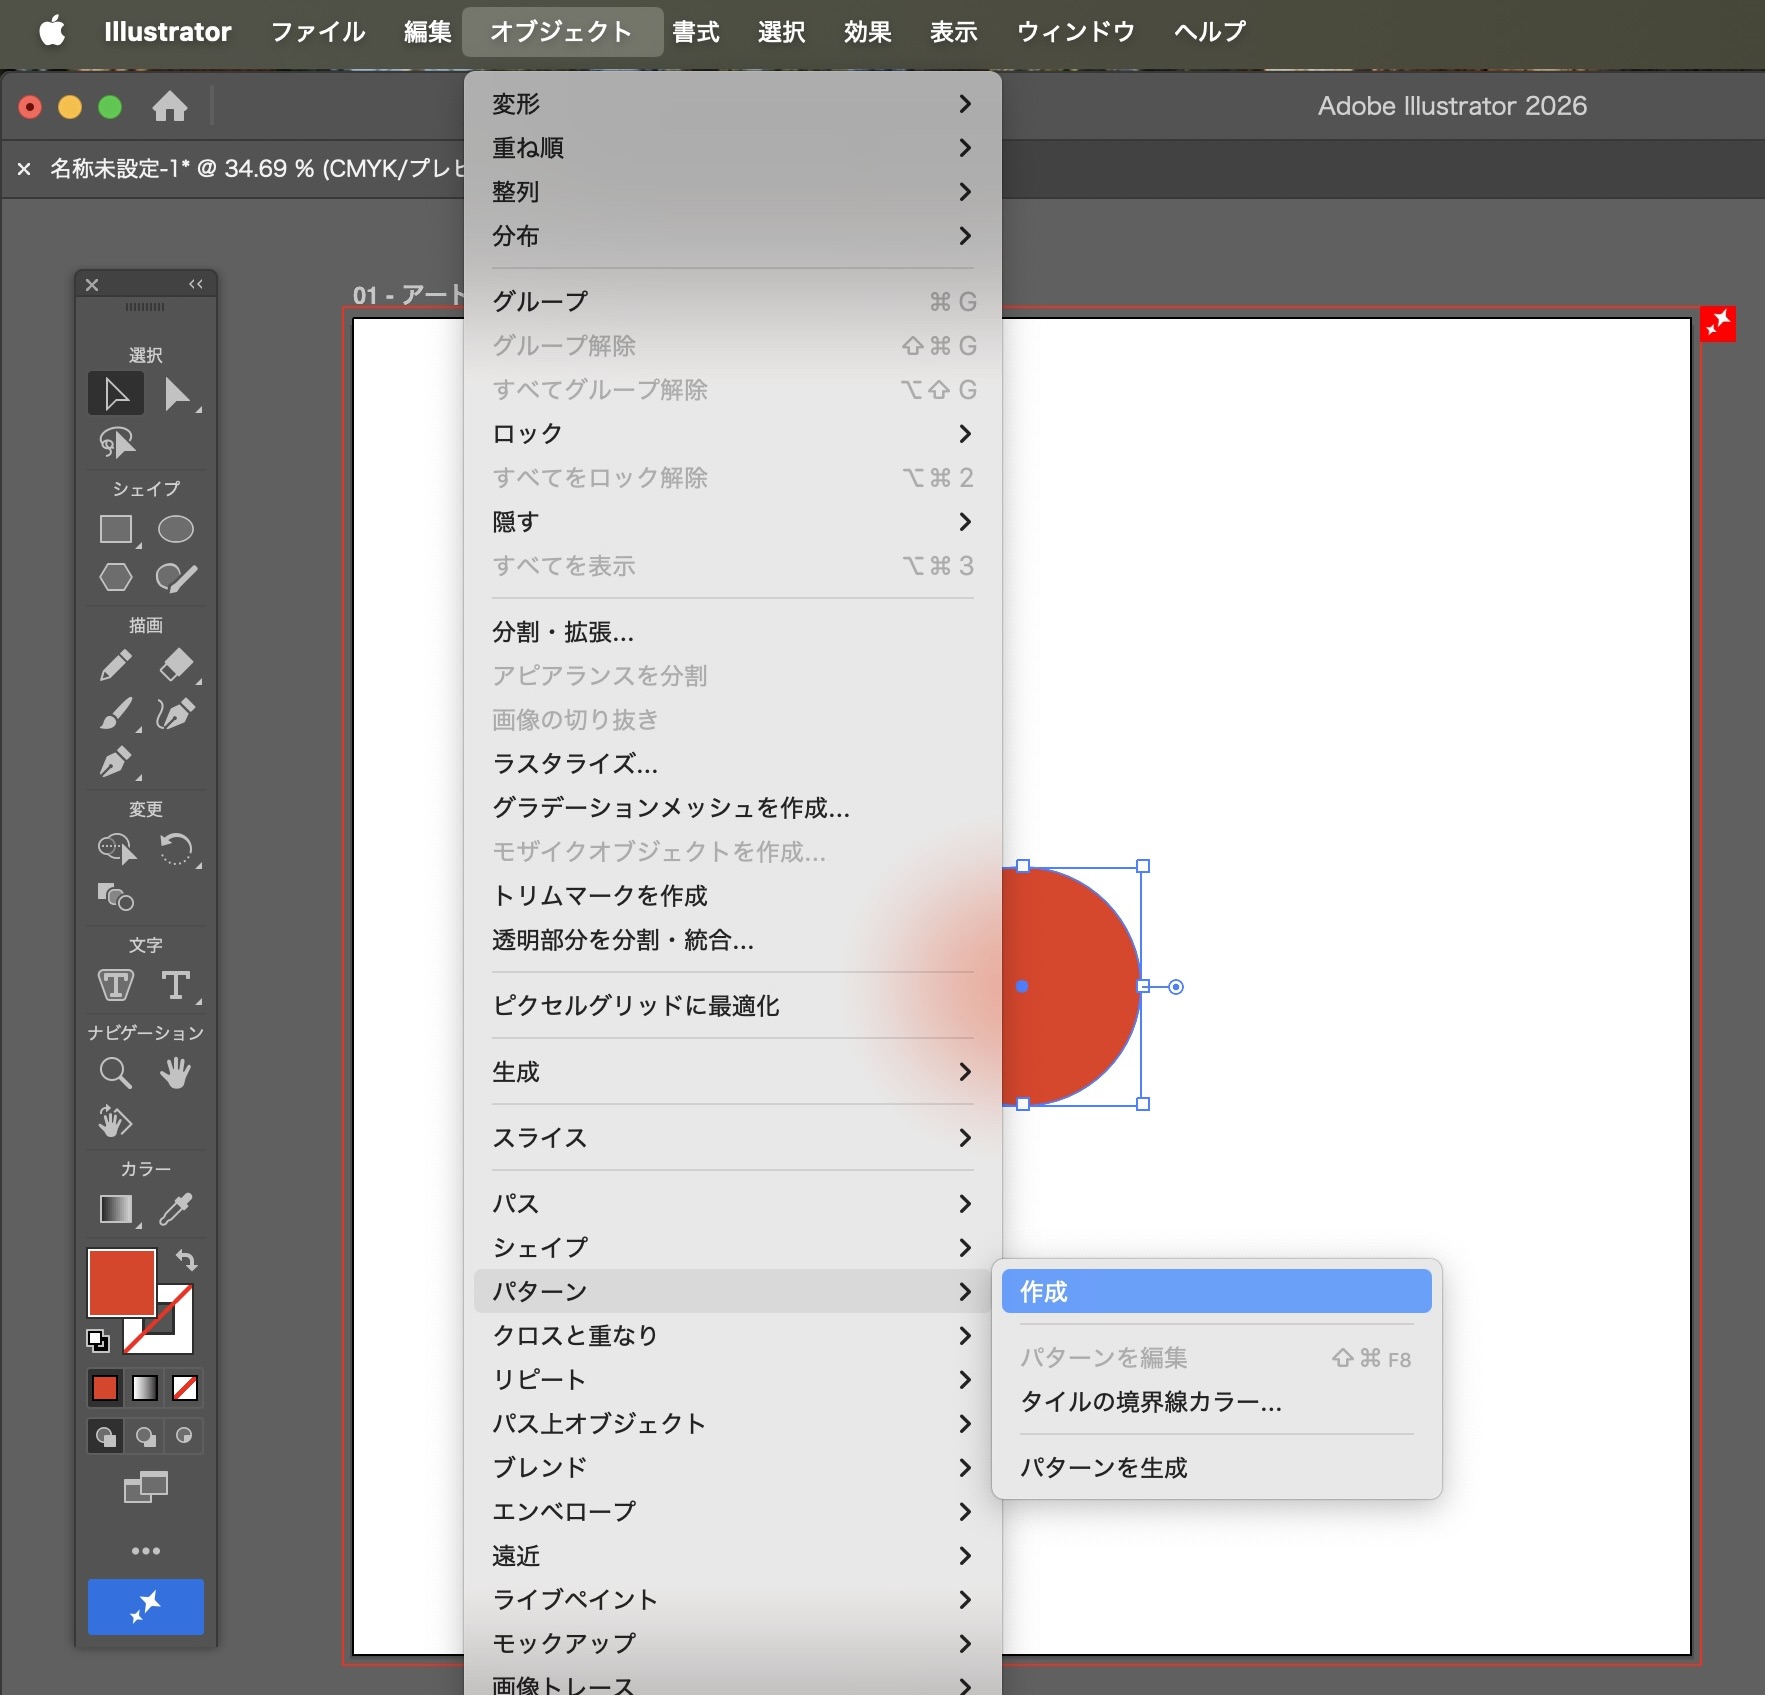Choose 作成 in the pattern submenu
The height and width of the screenshot is (1695, 1765).
pyautogui.click(x=1215, y=1291)
